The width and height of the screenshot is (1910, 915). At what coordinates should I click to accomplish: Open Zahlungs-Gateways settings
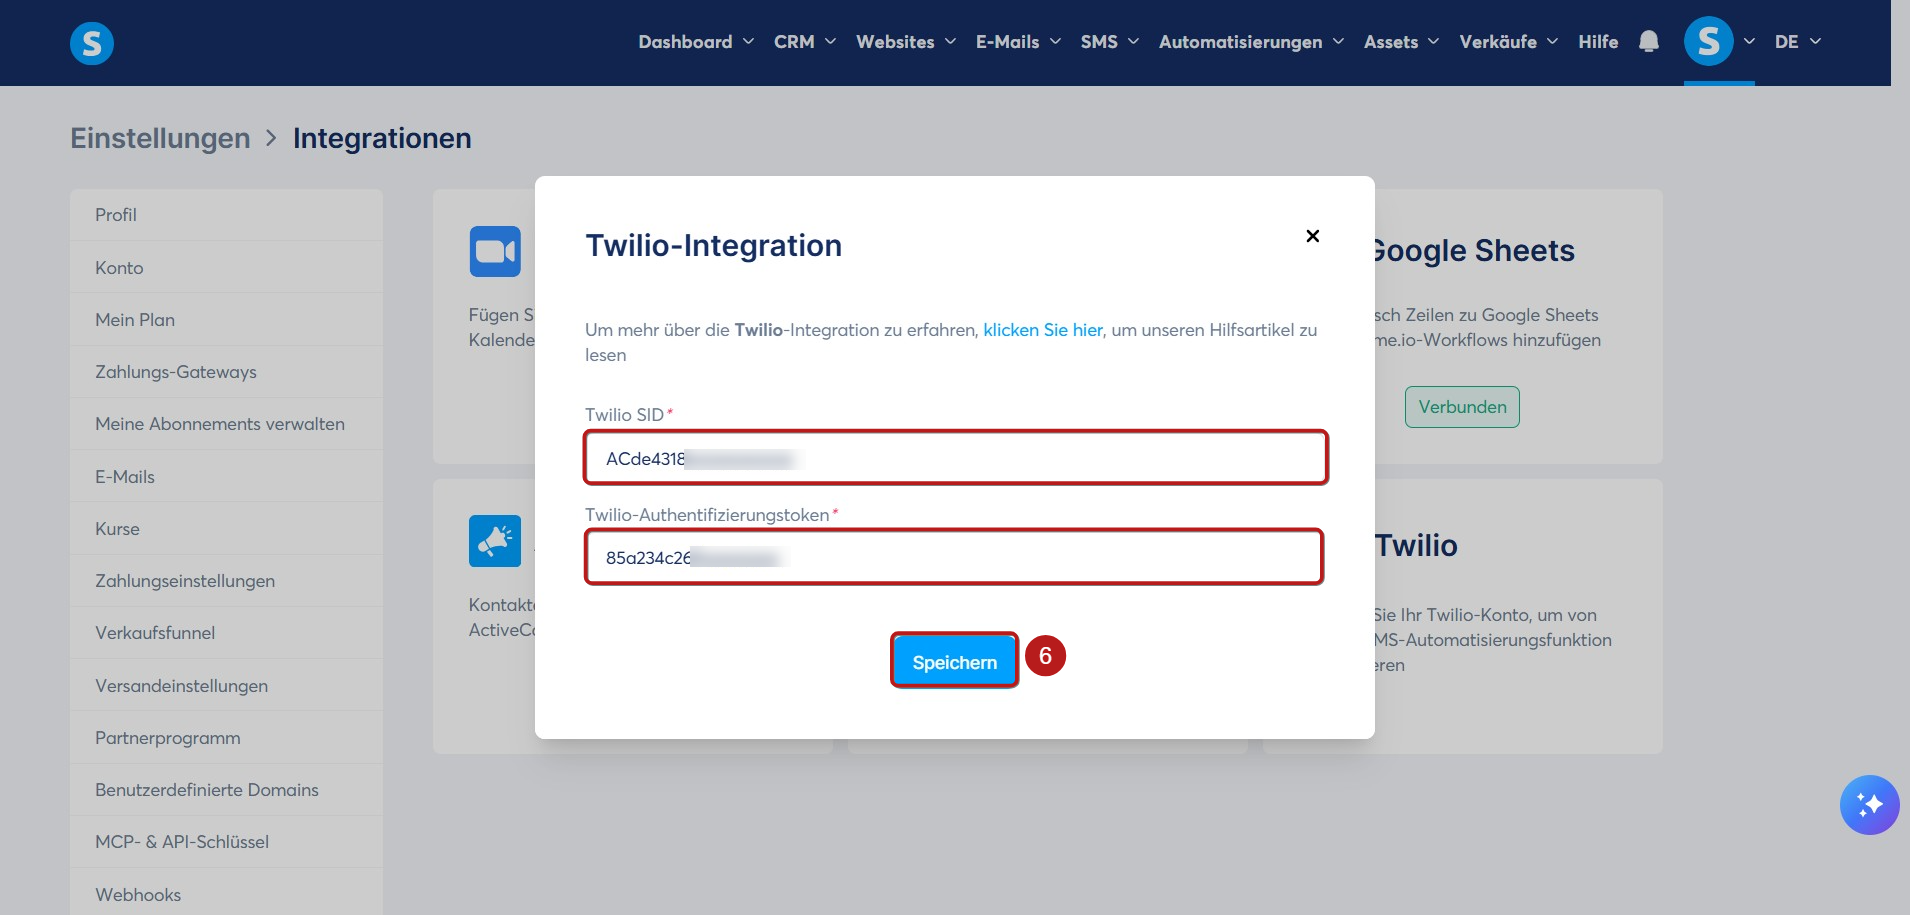coord(226,372)
